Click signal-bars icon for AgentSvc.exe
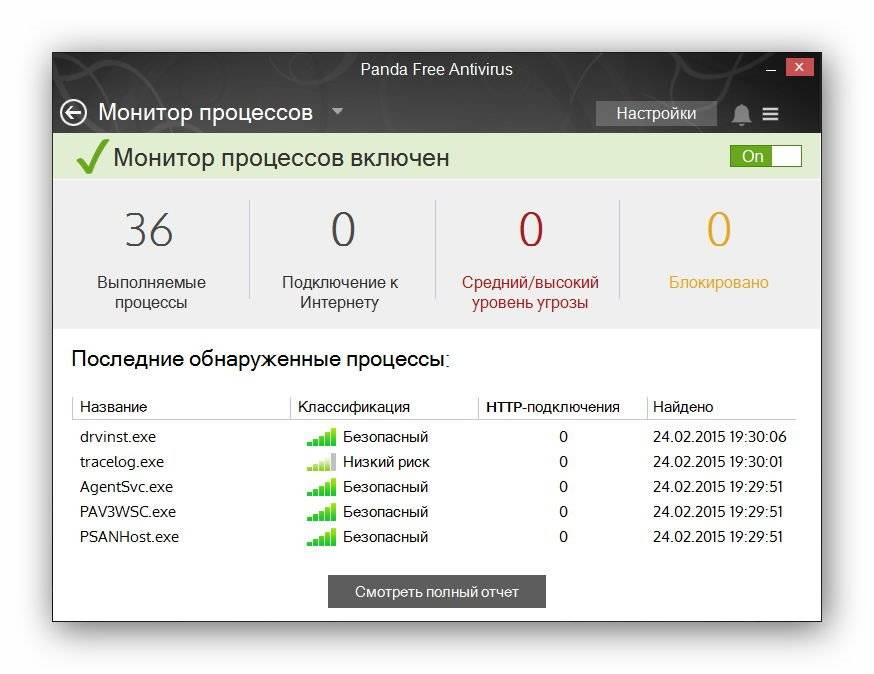874x674 pixels. point(321,487)
